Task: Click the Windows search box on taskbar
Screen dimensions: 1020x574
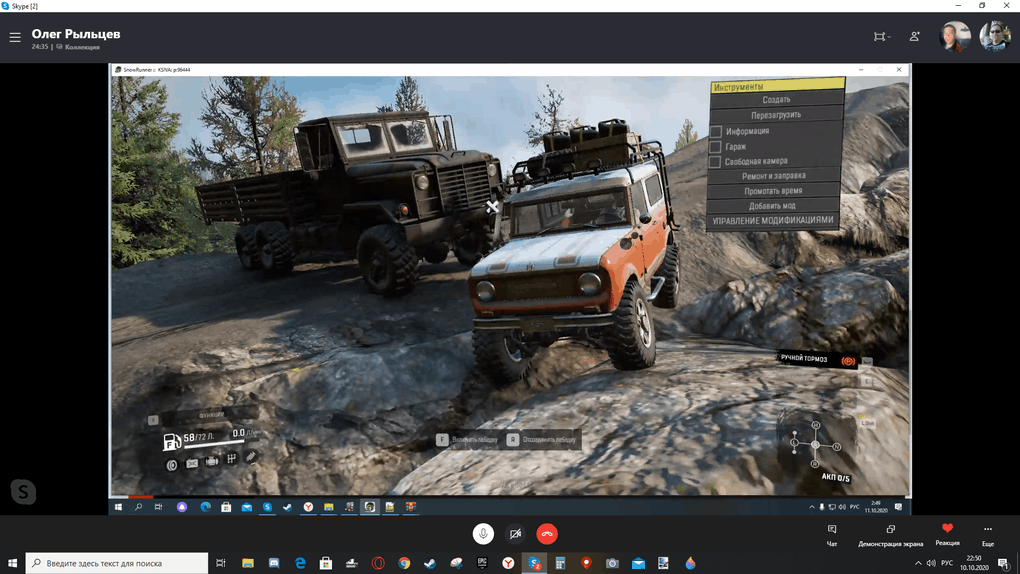Action: (117, 563)
